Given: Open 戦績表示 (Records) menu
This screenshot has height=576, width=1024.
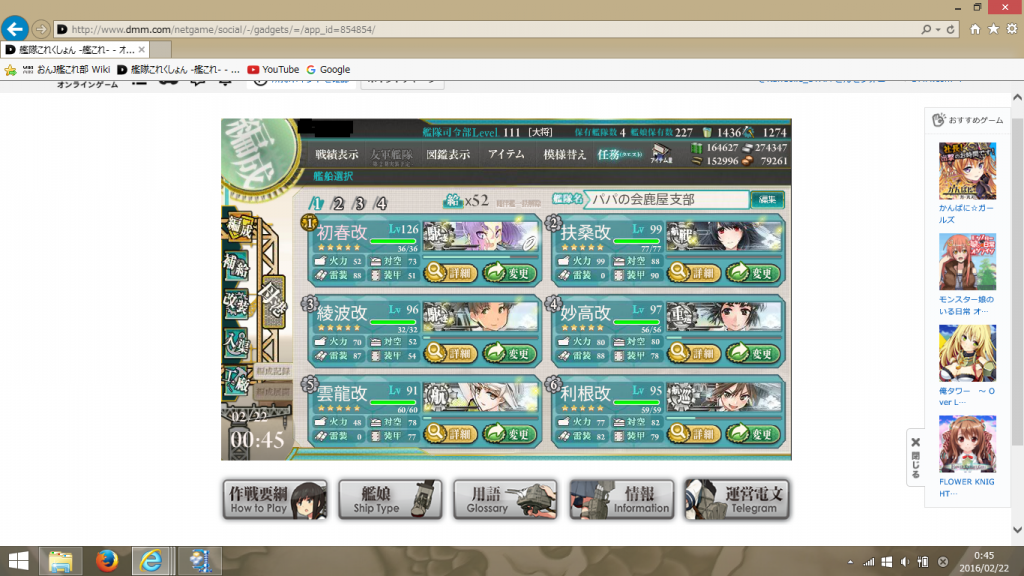Looking at the screenshot, I should [x=337, y=155].
